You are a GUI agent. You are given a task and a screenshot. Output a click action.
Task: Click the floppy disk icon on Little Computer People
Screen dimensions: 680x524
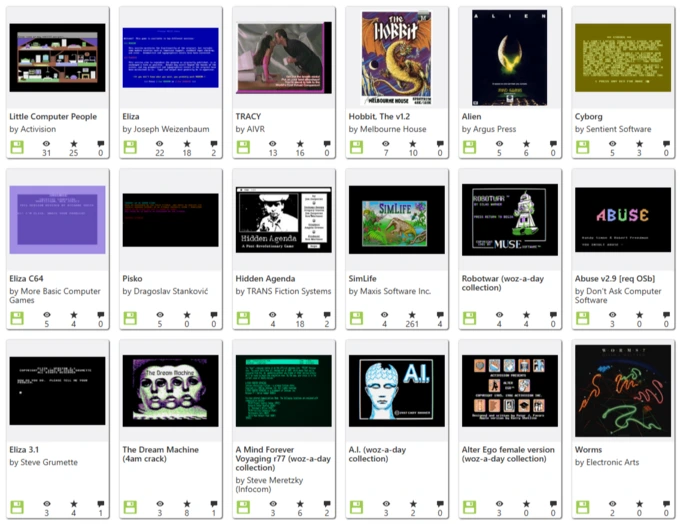coord(17,147)
